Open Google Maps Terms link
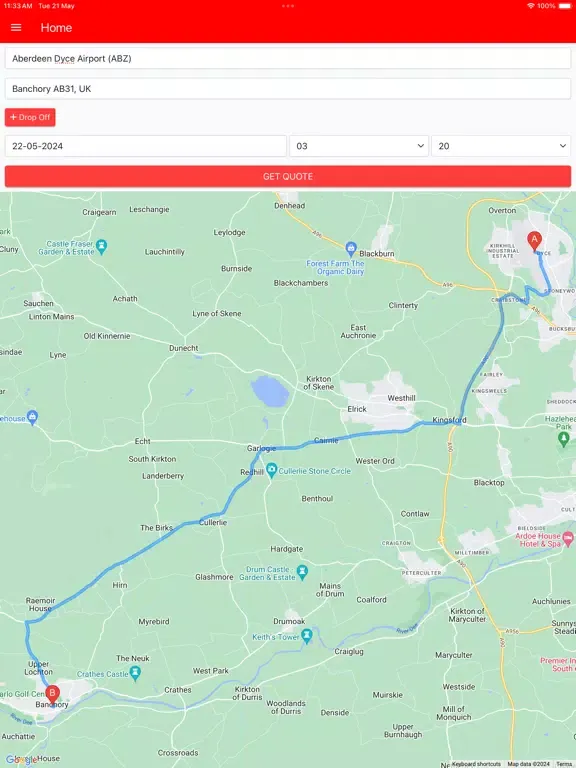 pyautogui.click(x=564, y=764)
